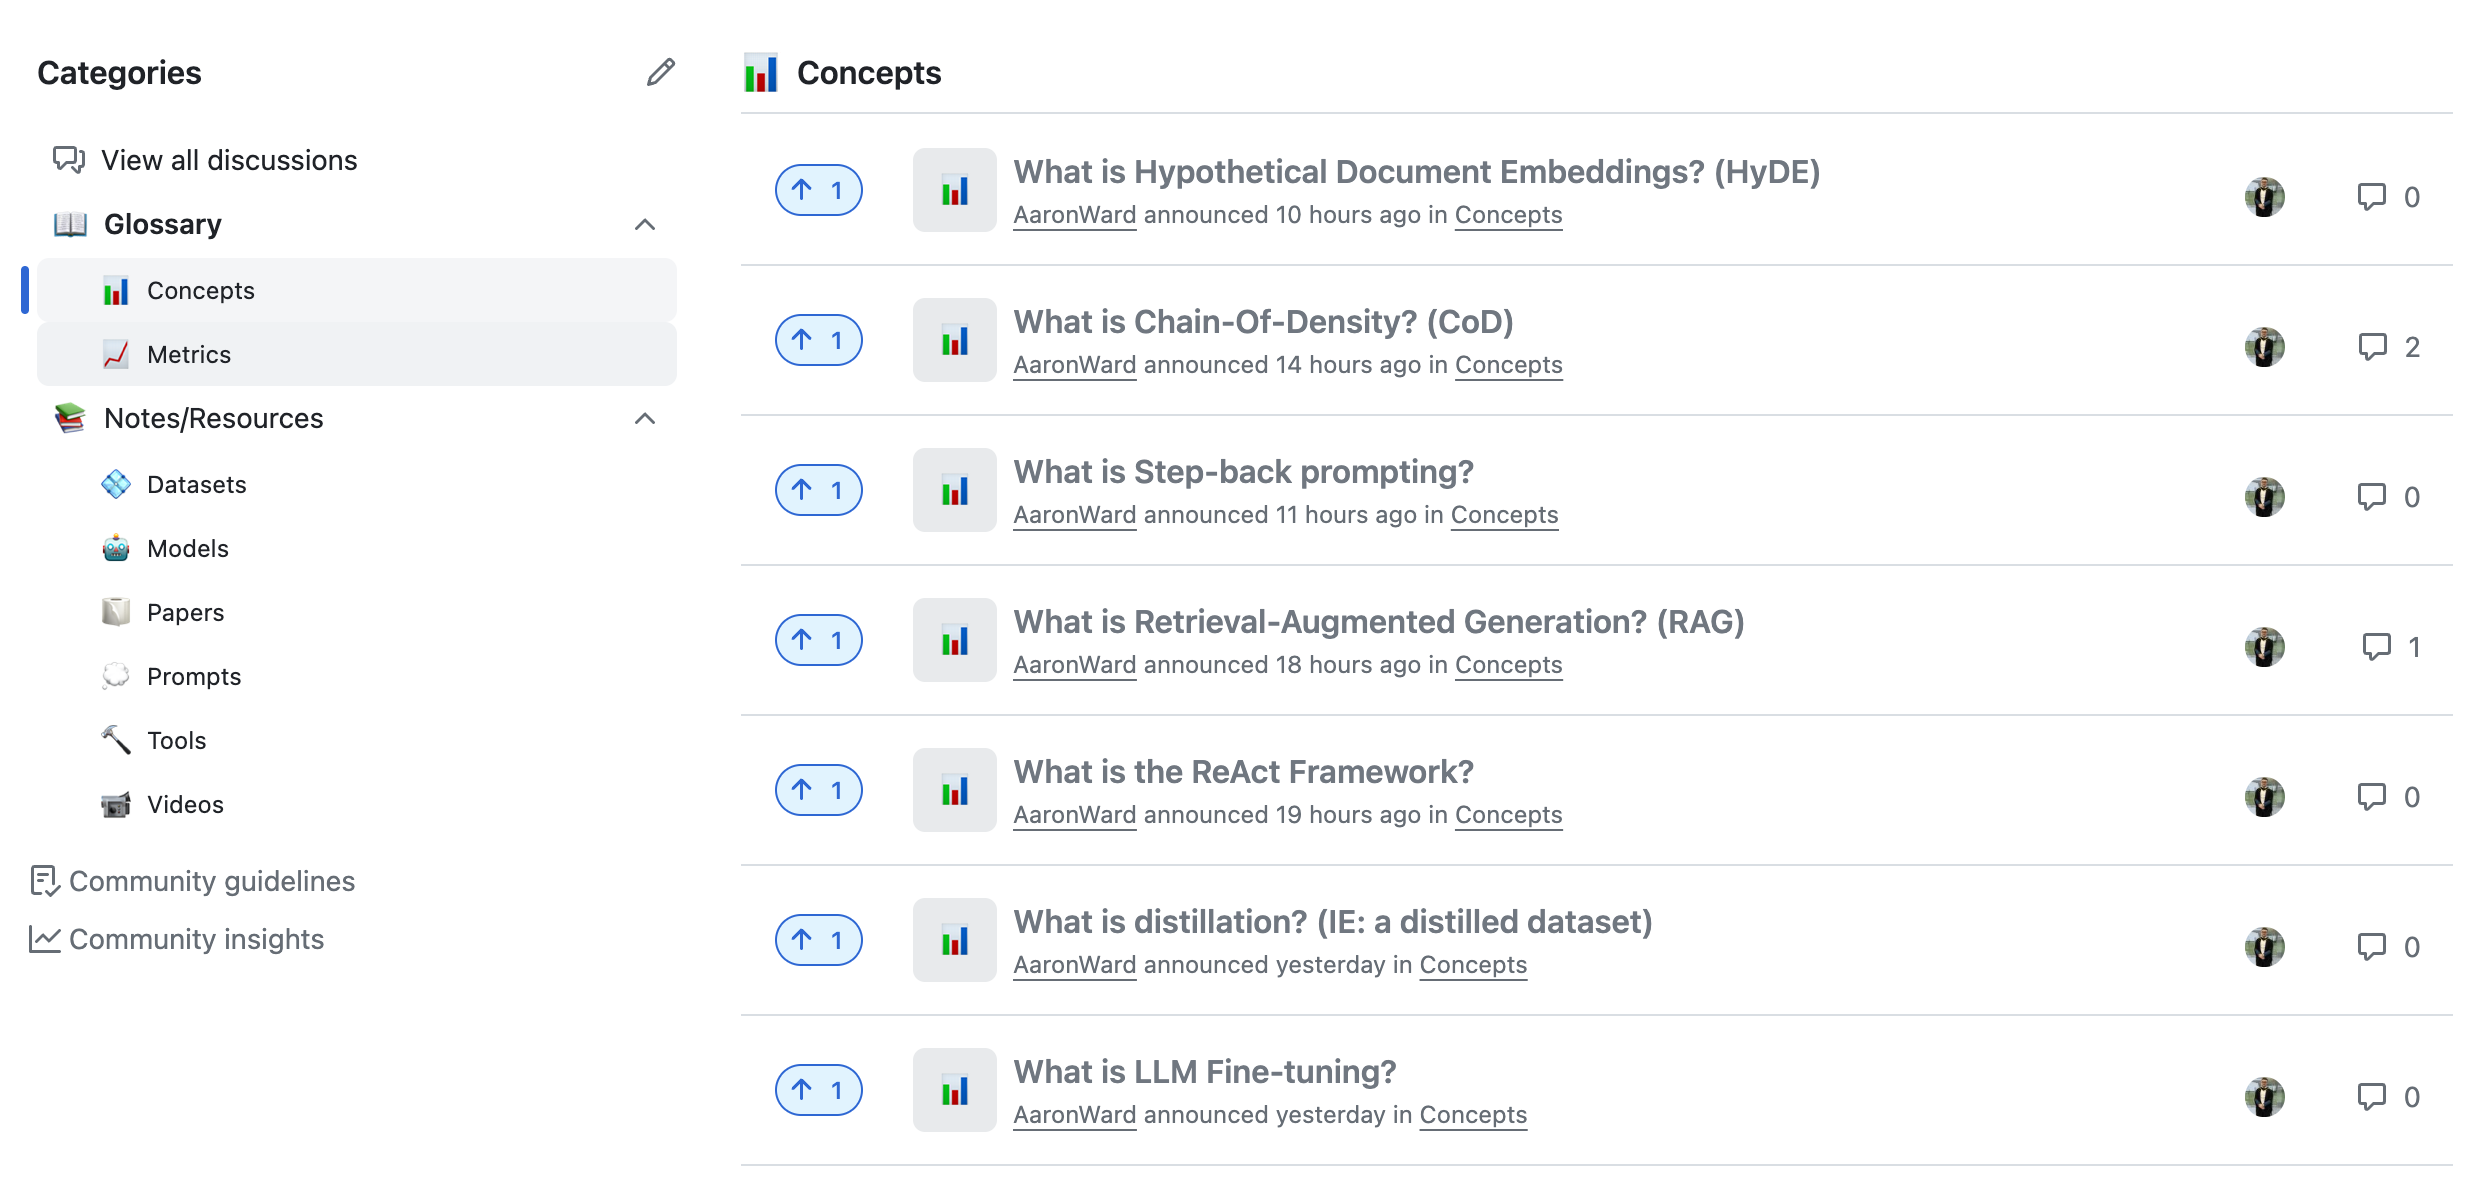Click AaronWard author link under distillation post

click(x=1074, y=965)
